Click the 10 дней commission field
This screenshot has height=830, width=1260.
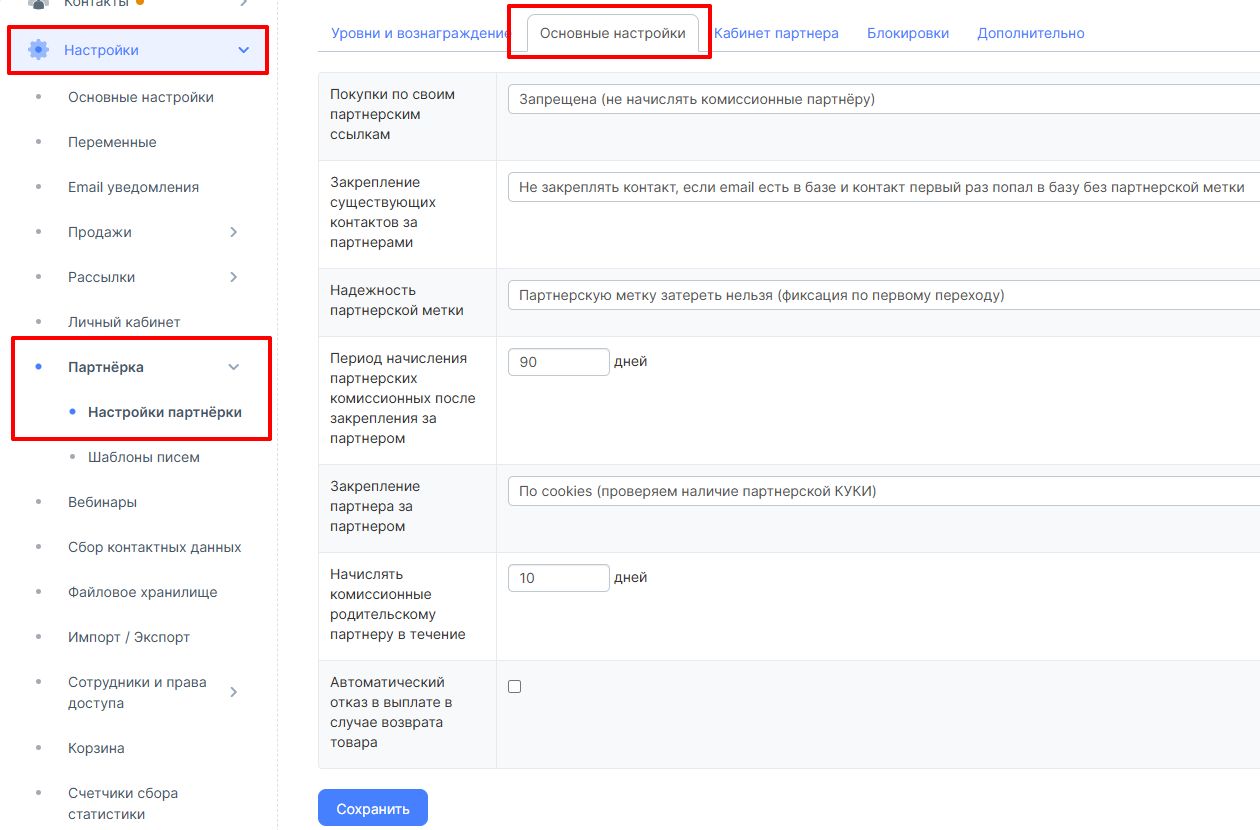(x=559, y=578)
